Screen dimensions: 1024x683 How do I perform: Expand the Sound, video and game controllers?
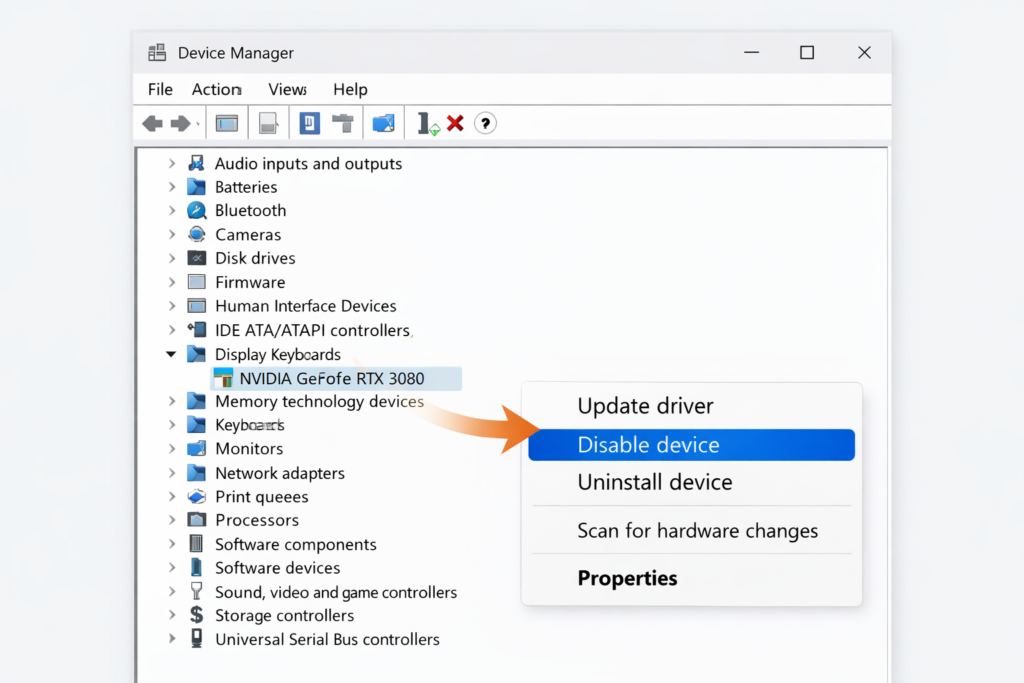coord(172,591)
